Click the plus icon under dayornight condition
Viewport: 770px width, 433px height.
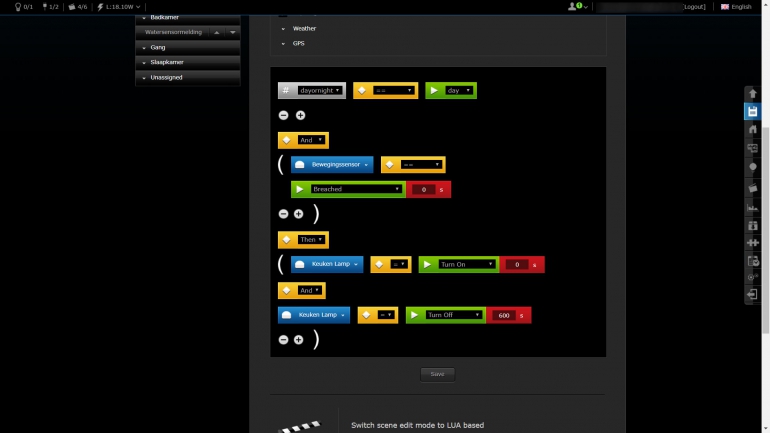pos(300,116)
